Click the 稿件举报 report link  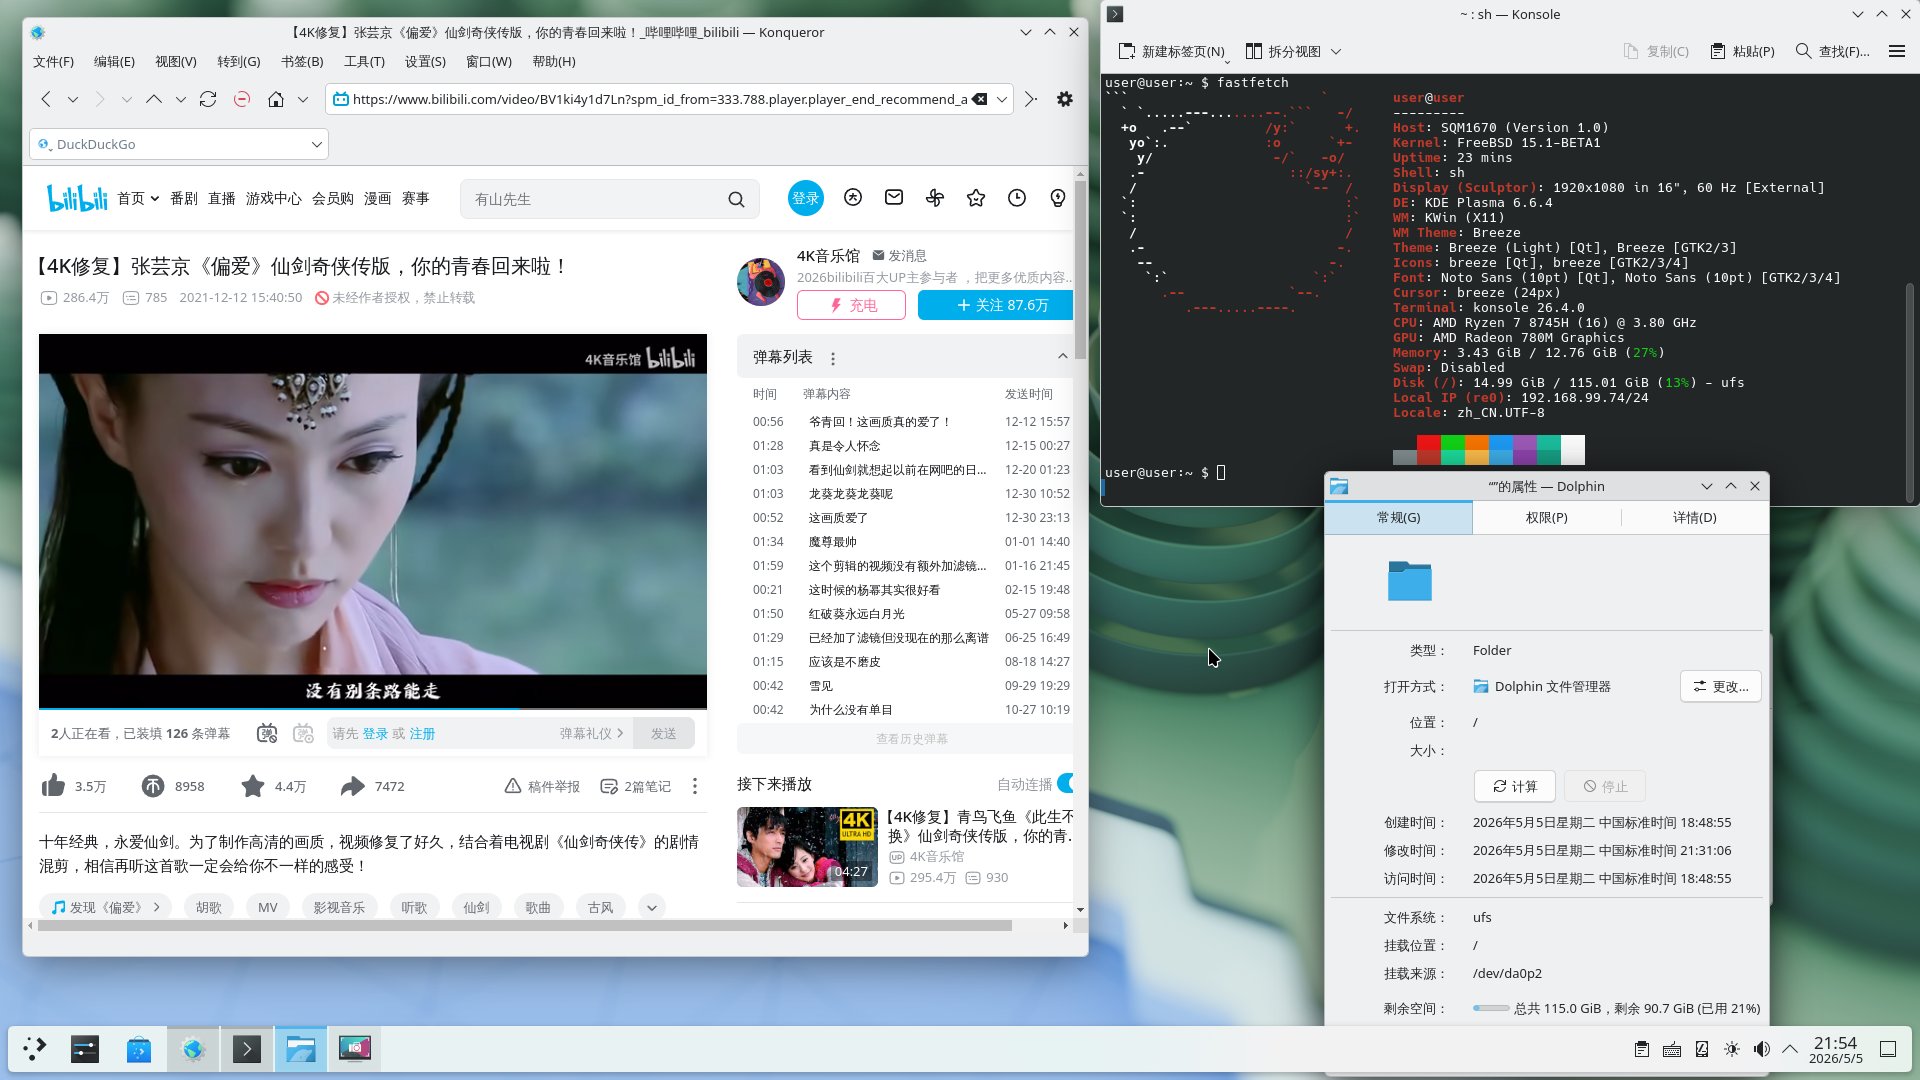[x=542, y=786]
